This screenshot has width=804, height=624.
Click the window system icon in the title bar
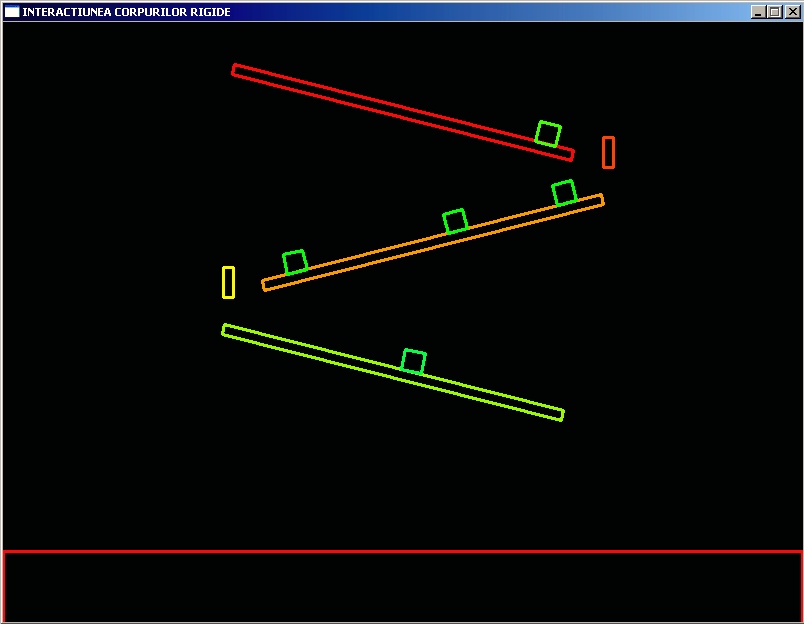tap(12, 11)
